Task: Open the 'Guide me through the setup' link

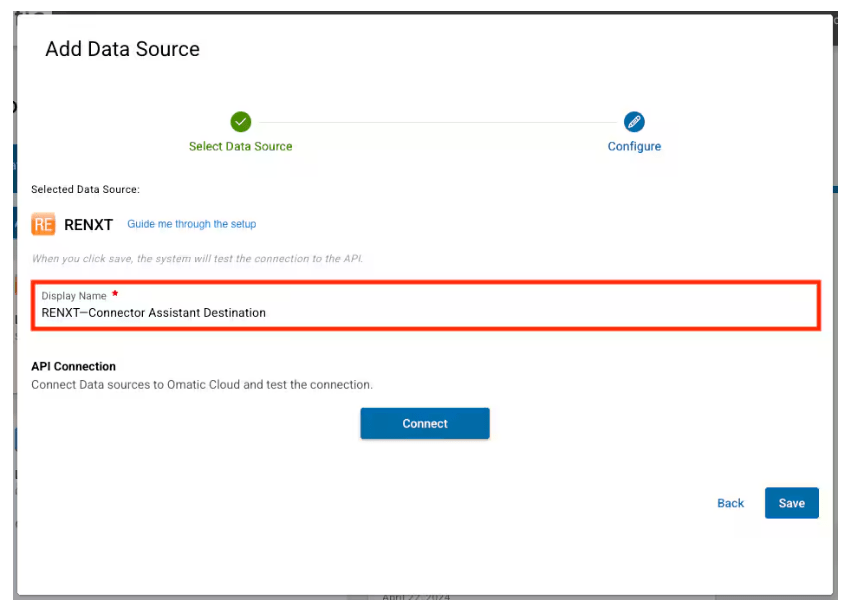Action: (x=191, y=224)
